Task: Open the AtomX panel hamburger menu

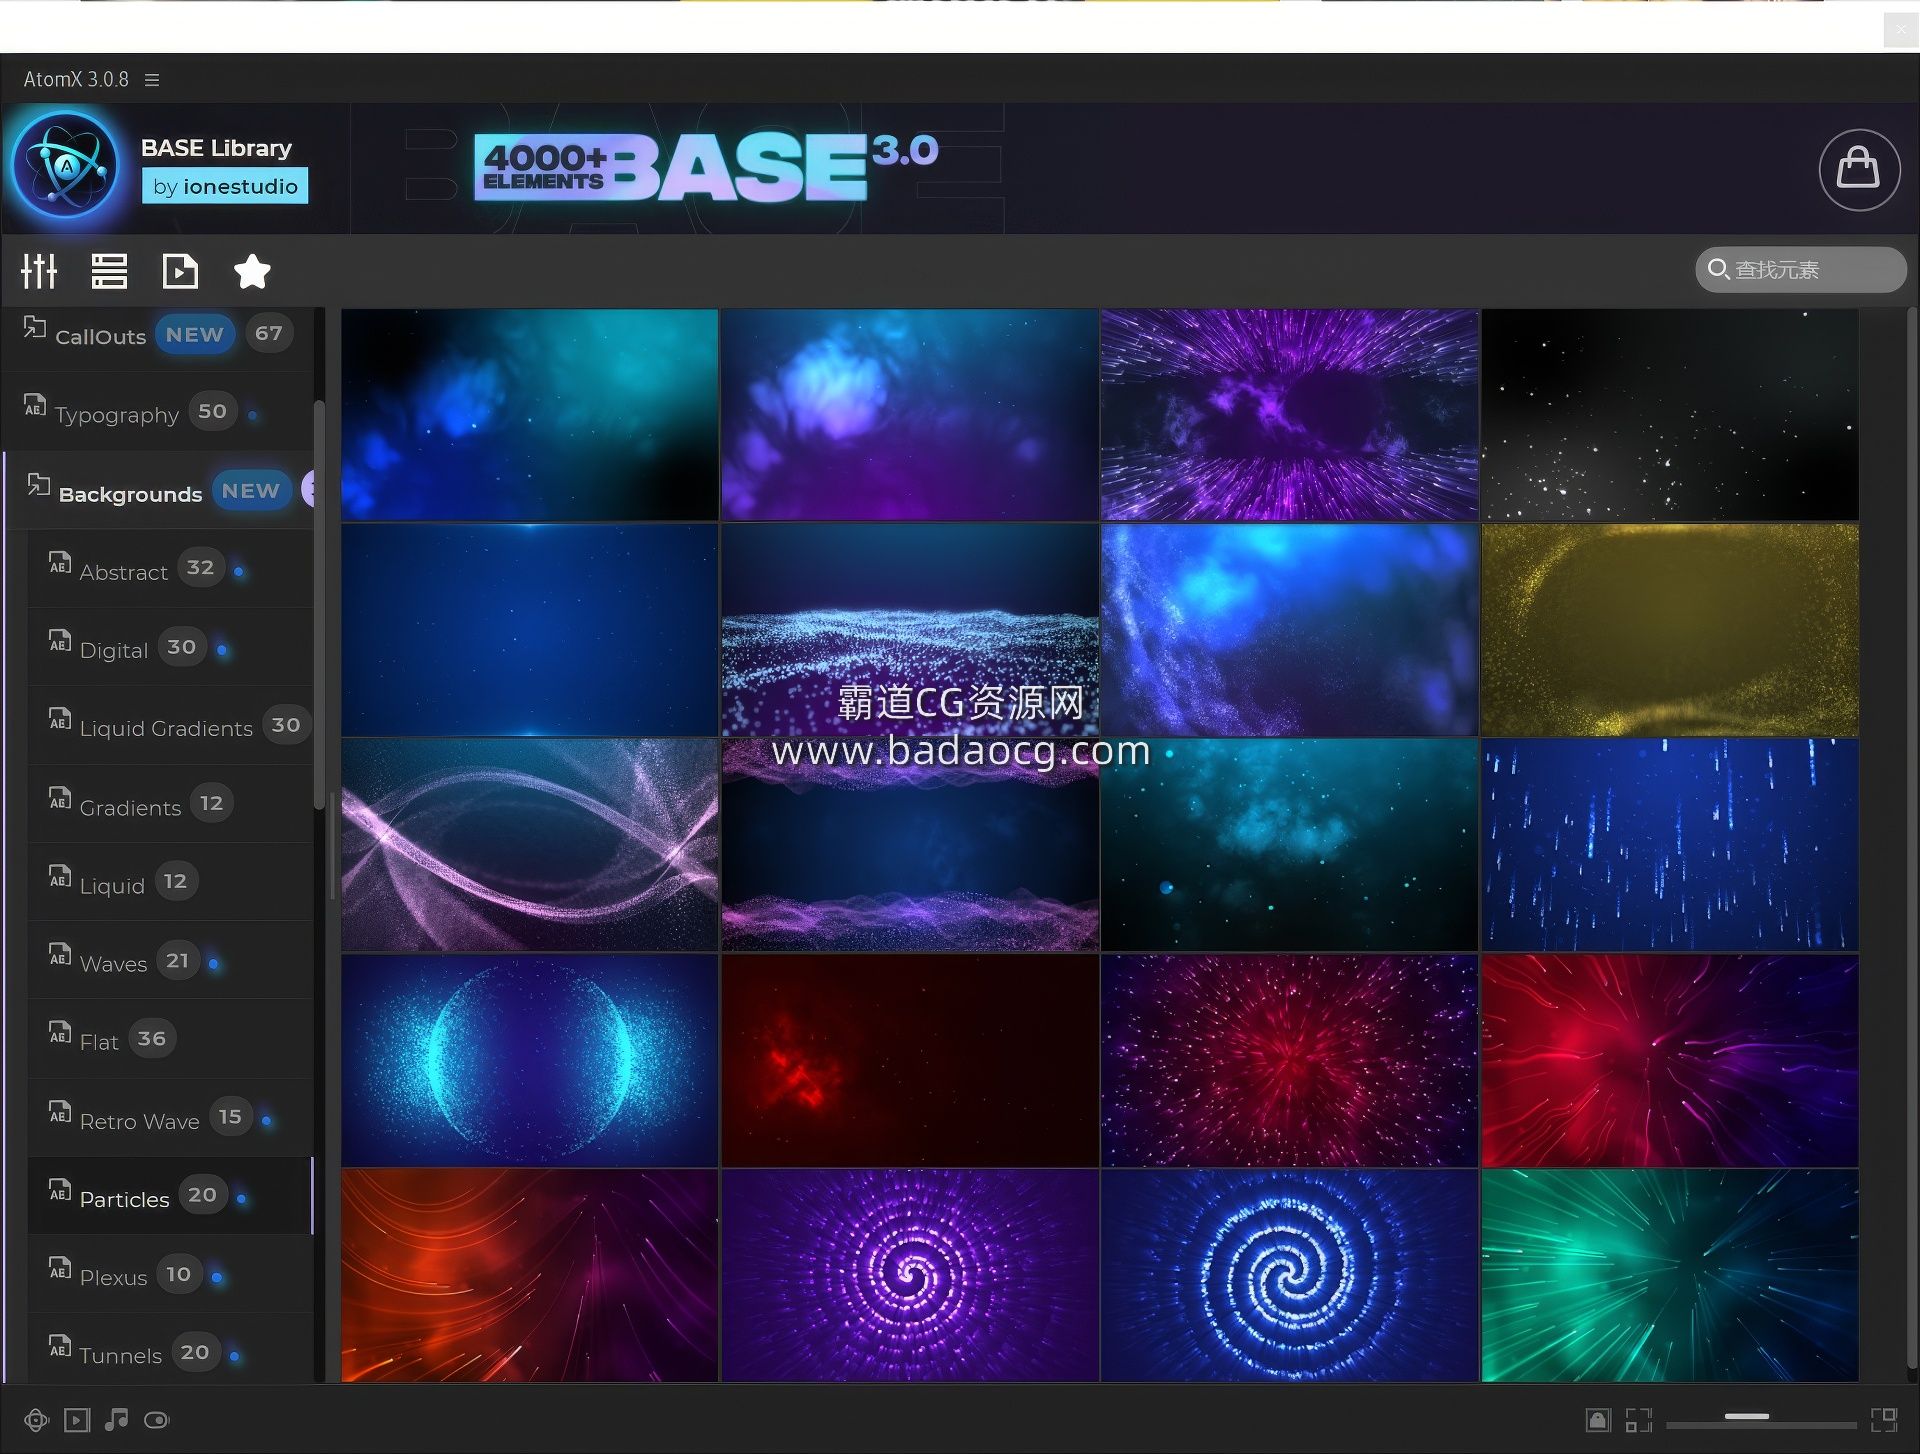Action: [x=152, y=80]
